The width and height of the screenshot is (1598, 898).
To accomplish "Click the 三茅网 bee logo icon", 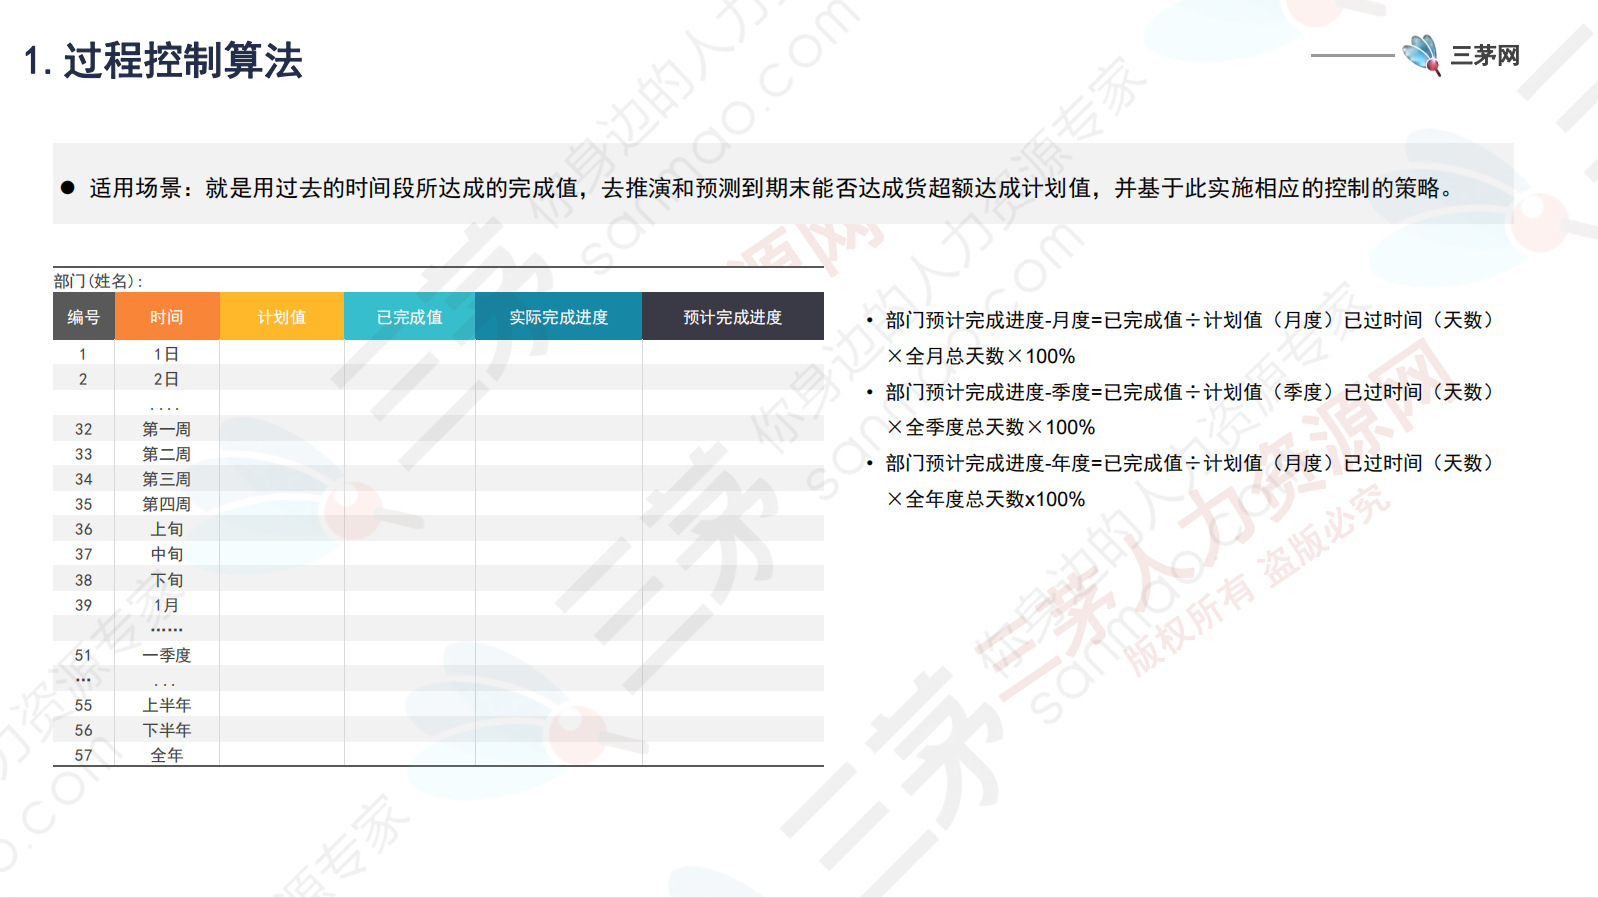I will point(1421,54).
